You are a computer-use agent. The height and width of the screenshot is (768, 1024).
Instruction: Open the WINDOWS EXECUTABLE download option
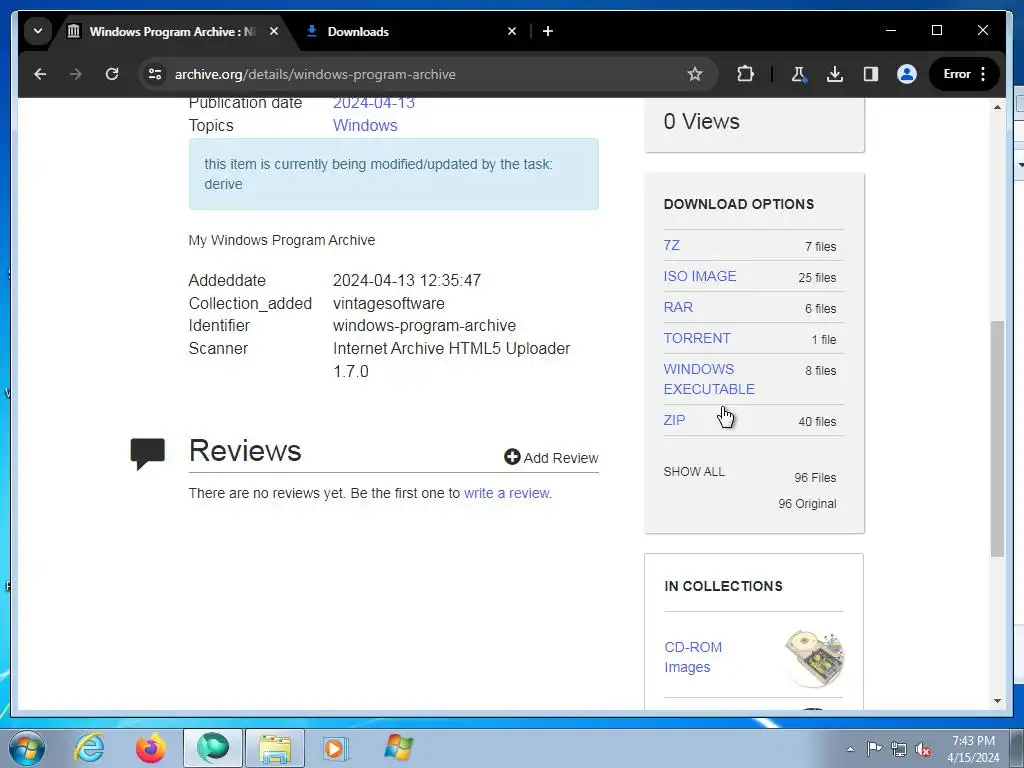709,379
